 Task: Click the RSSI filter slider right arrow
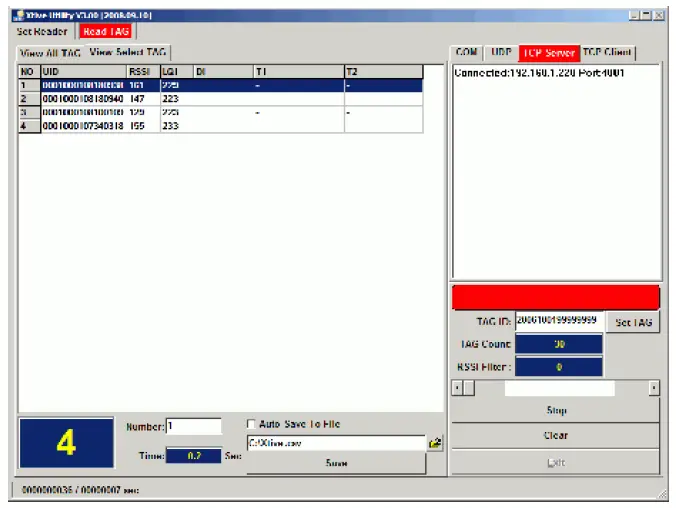point(654,388)
